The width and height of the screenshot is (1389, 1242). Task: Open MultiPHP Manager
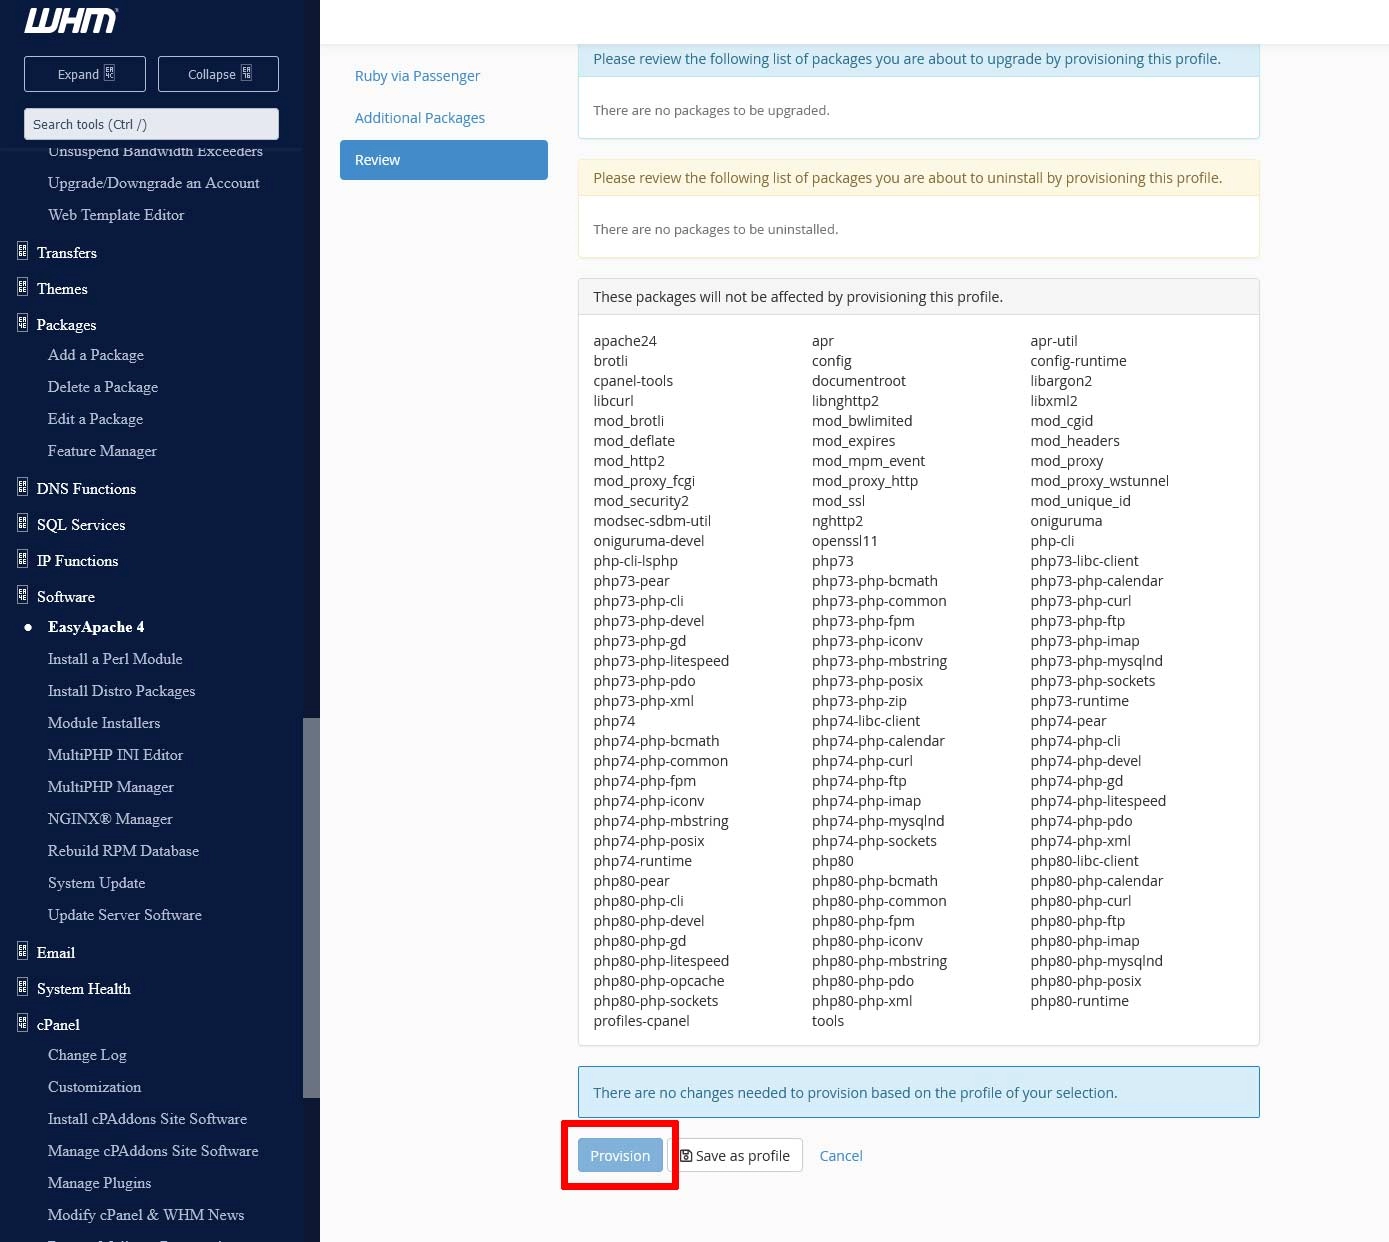click(x=111, y=787)
